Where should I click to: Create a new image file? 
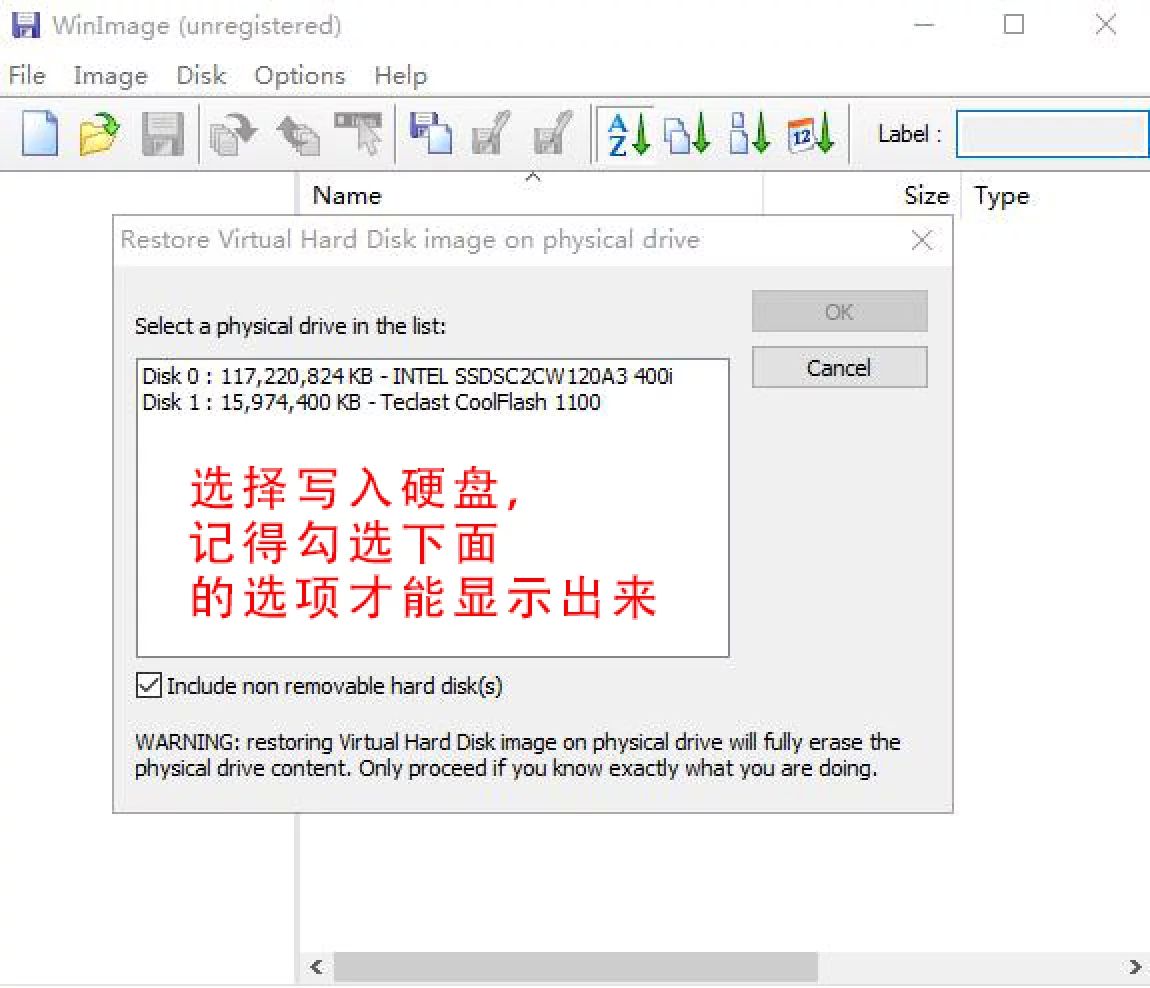tap(38, 135)
